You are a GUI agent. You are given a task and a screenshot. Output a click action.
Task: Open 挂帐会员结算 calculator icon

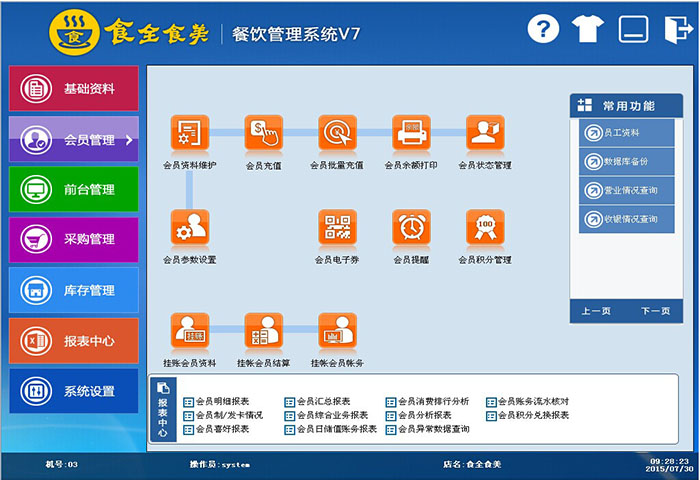[263, 330]
